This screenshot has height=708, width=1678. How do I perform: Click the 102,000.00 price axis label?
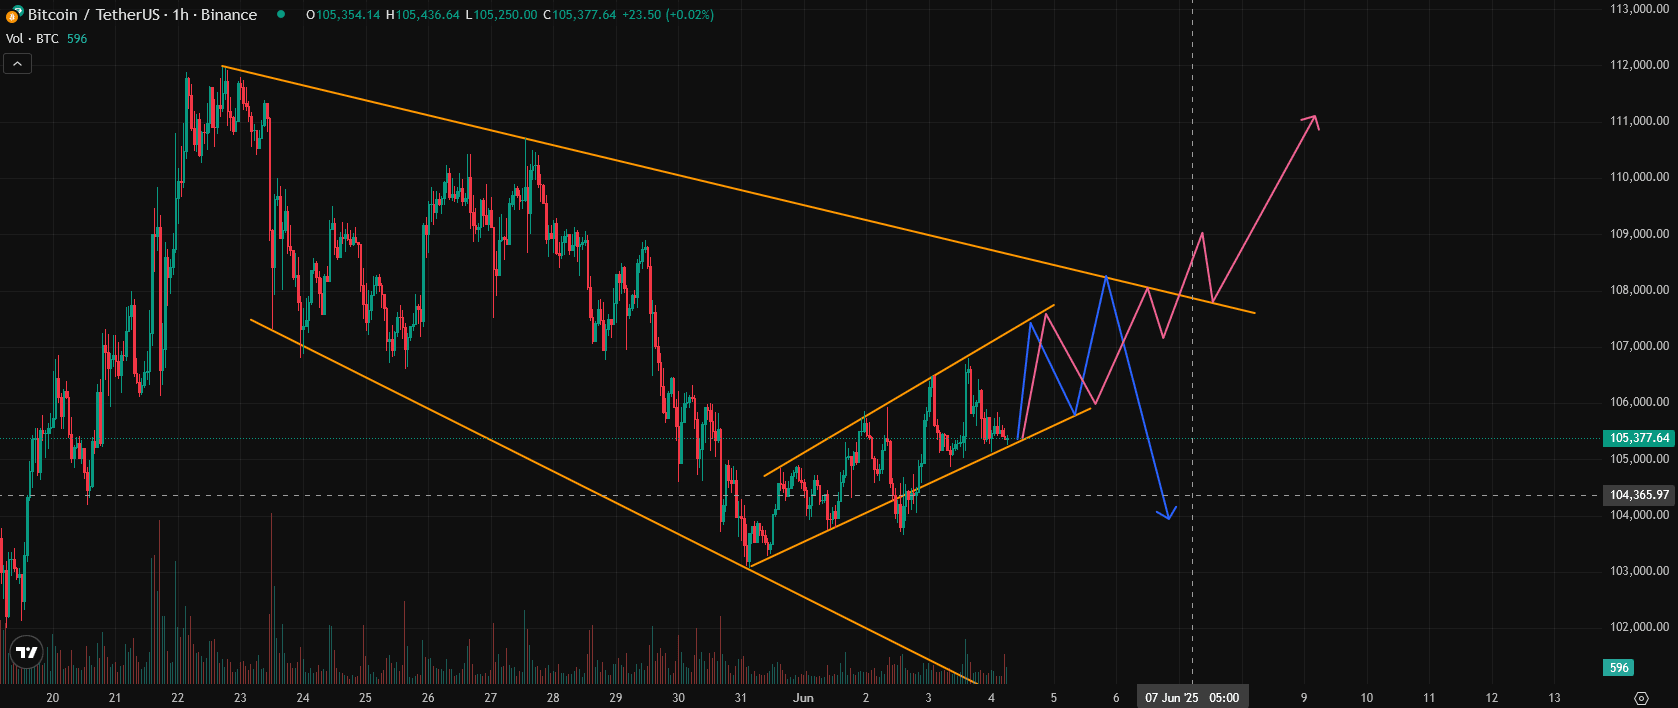pyautogui.click(x=1639, y=627)
